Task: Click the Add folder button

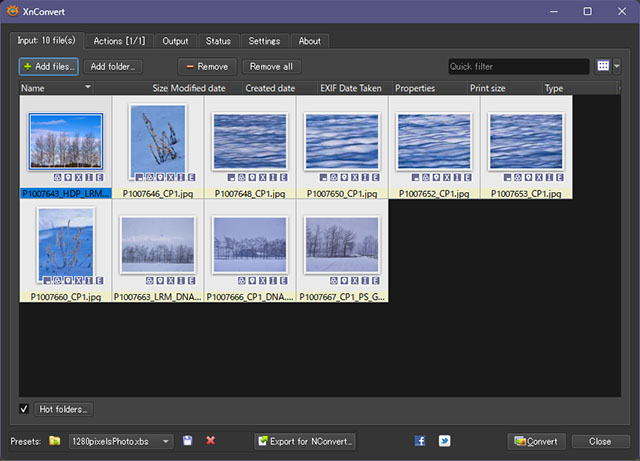Action: click(x=113, y=67)
